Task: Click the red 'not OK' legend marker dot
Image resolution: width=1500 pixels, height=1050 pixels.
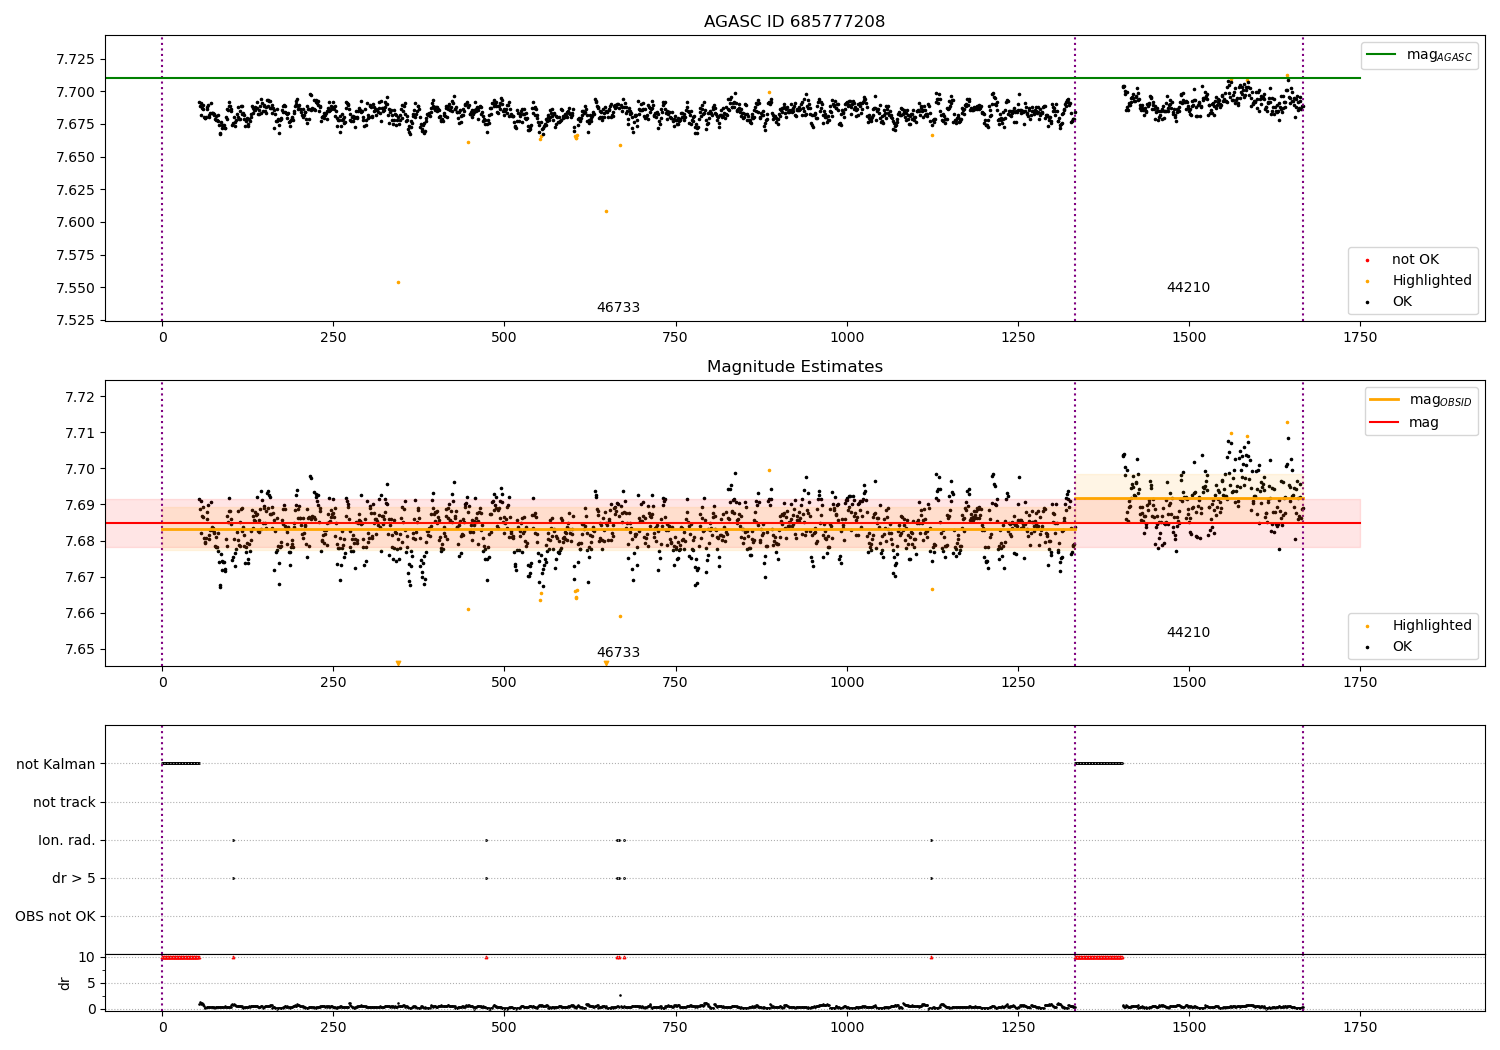Action: coord(1367,260)
